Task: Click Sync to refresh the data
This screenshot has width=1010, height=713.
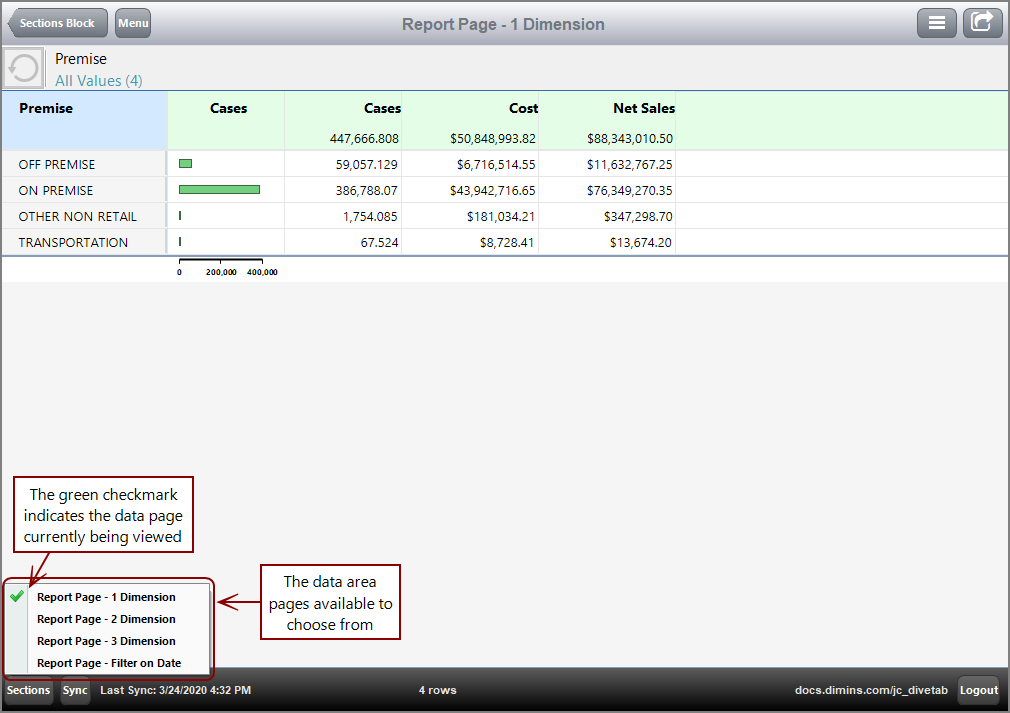Action: coord(74,690)
